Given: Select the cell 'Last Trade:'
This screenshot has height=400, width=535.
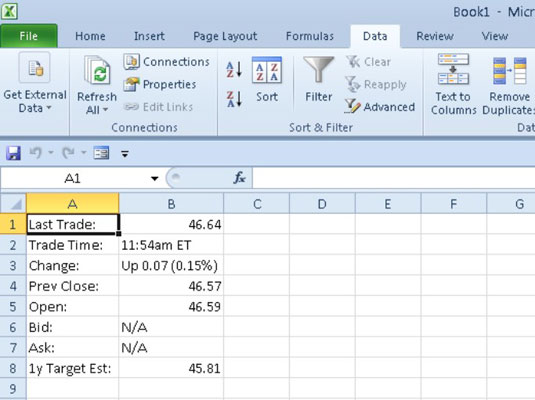Looking at the screenshot, I should [x=73, y=224].
